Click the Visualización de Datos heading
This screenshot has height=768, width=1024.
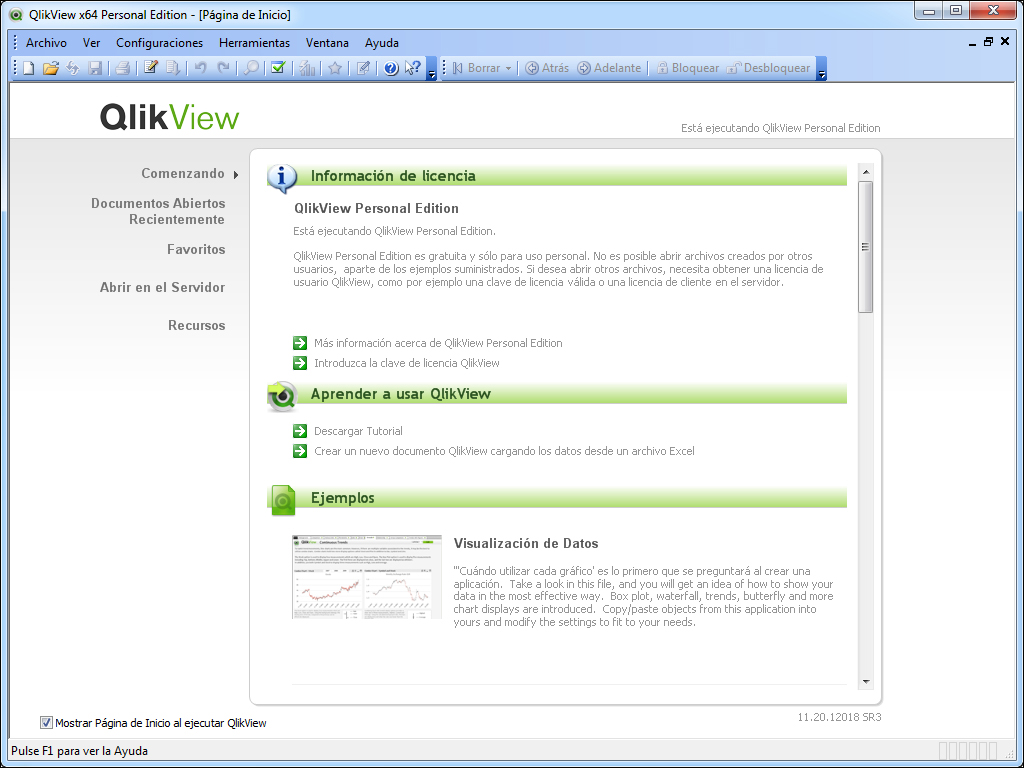coord(526,543)
